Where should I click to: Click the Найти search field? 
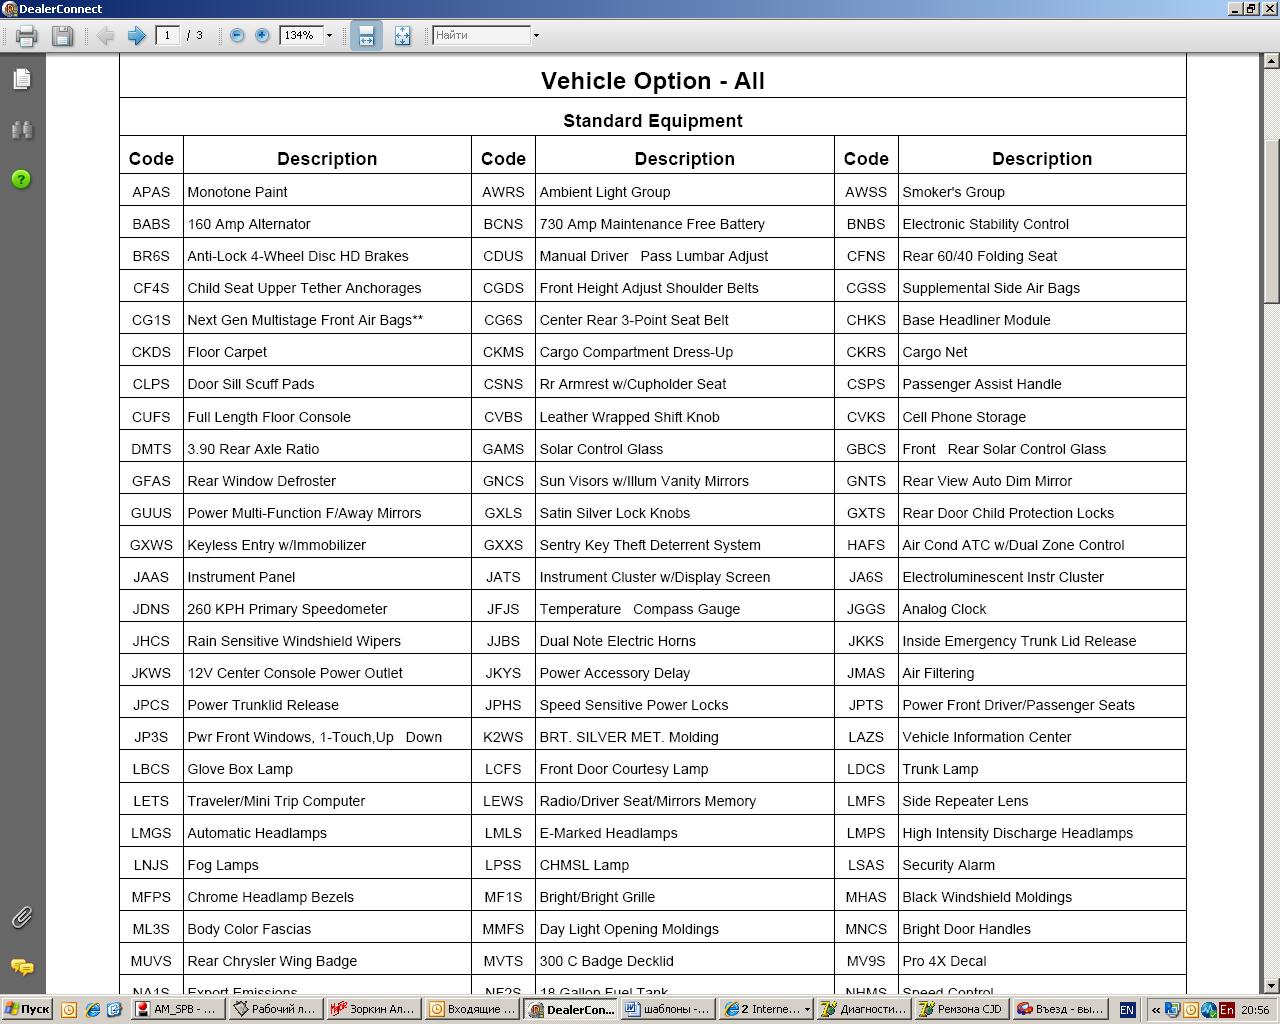pos(481,35)
